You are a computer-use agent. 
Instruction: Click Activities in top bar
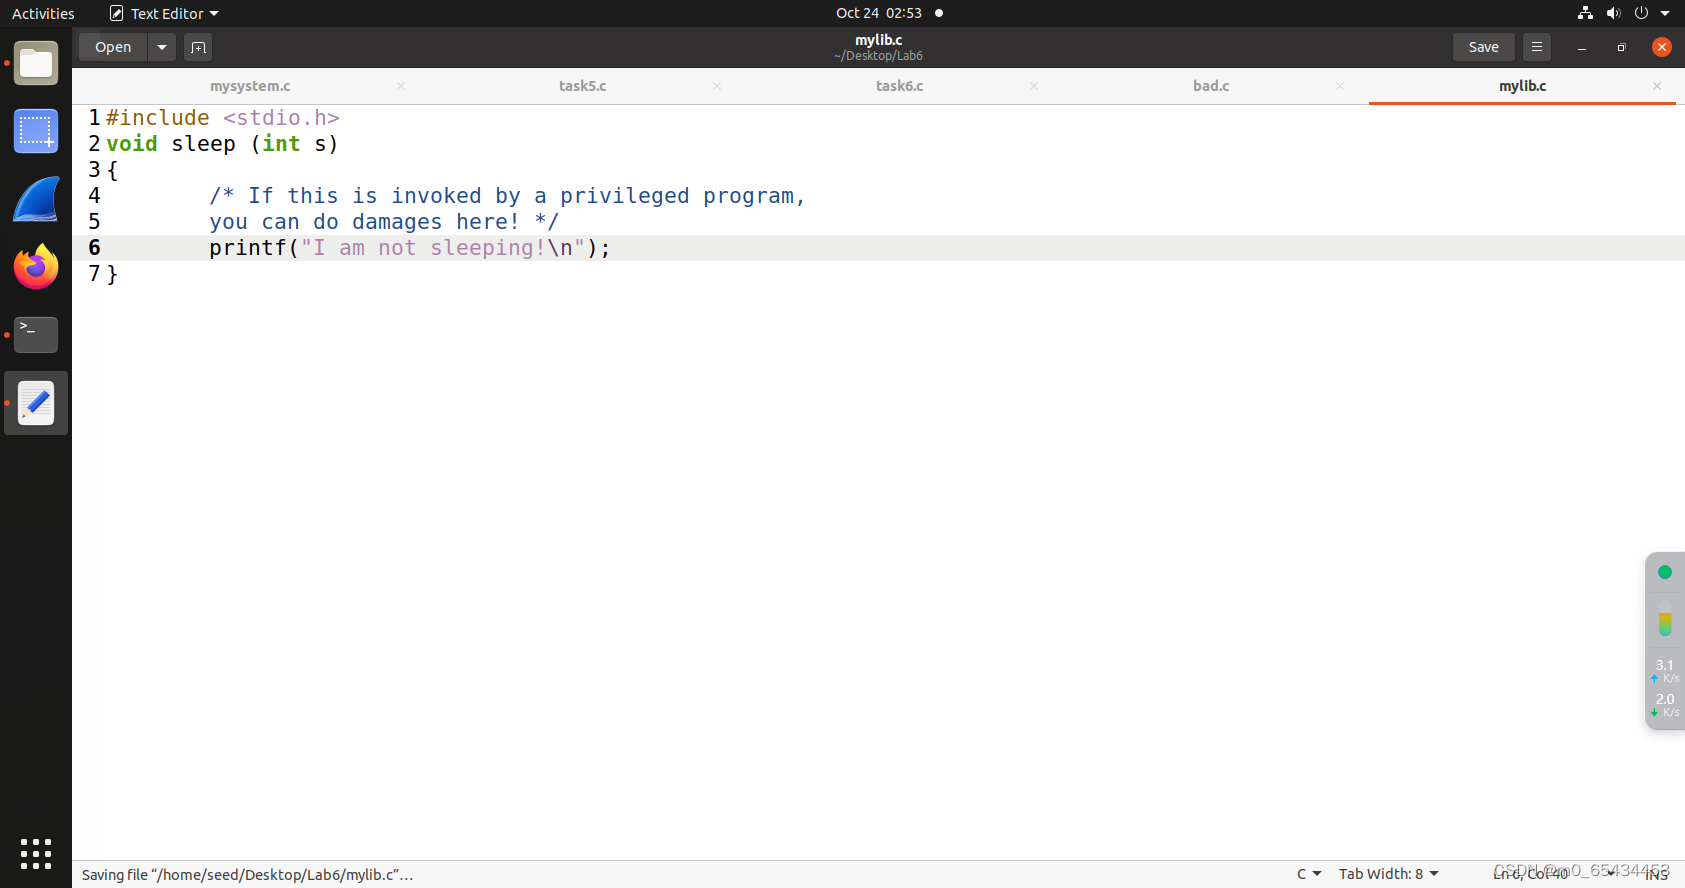pos(43,13)
